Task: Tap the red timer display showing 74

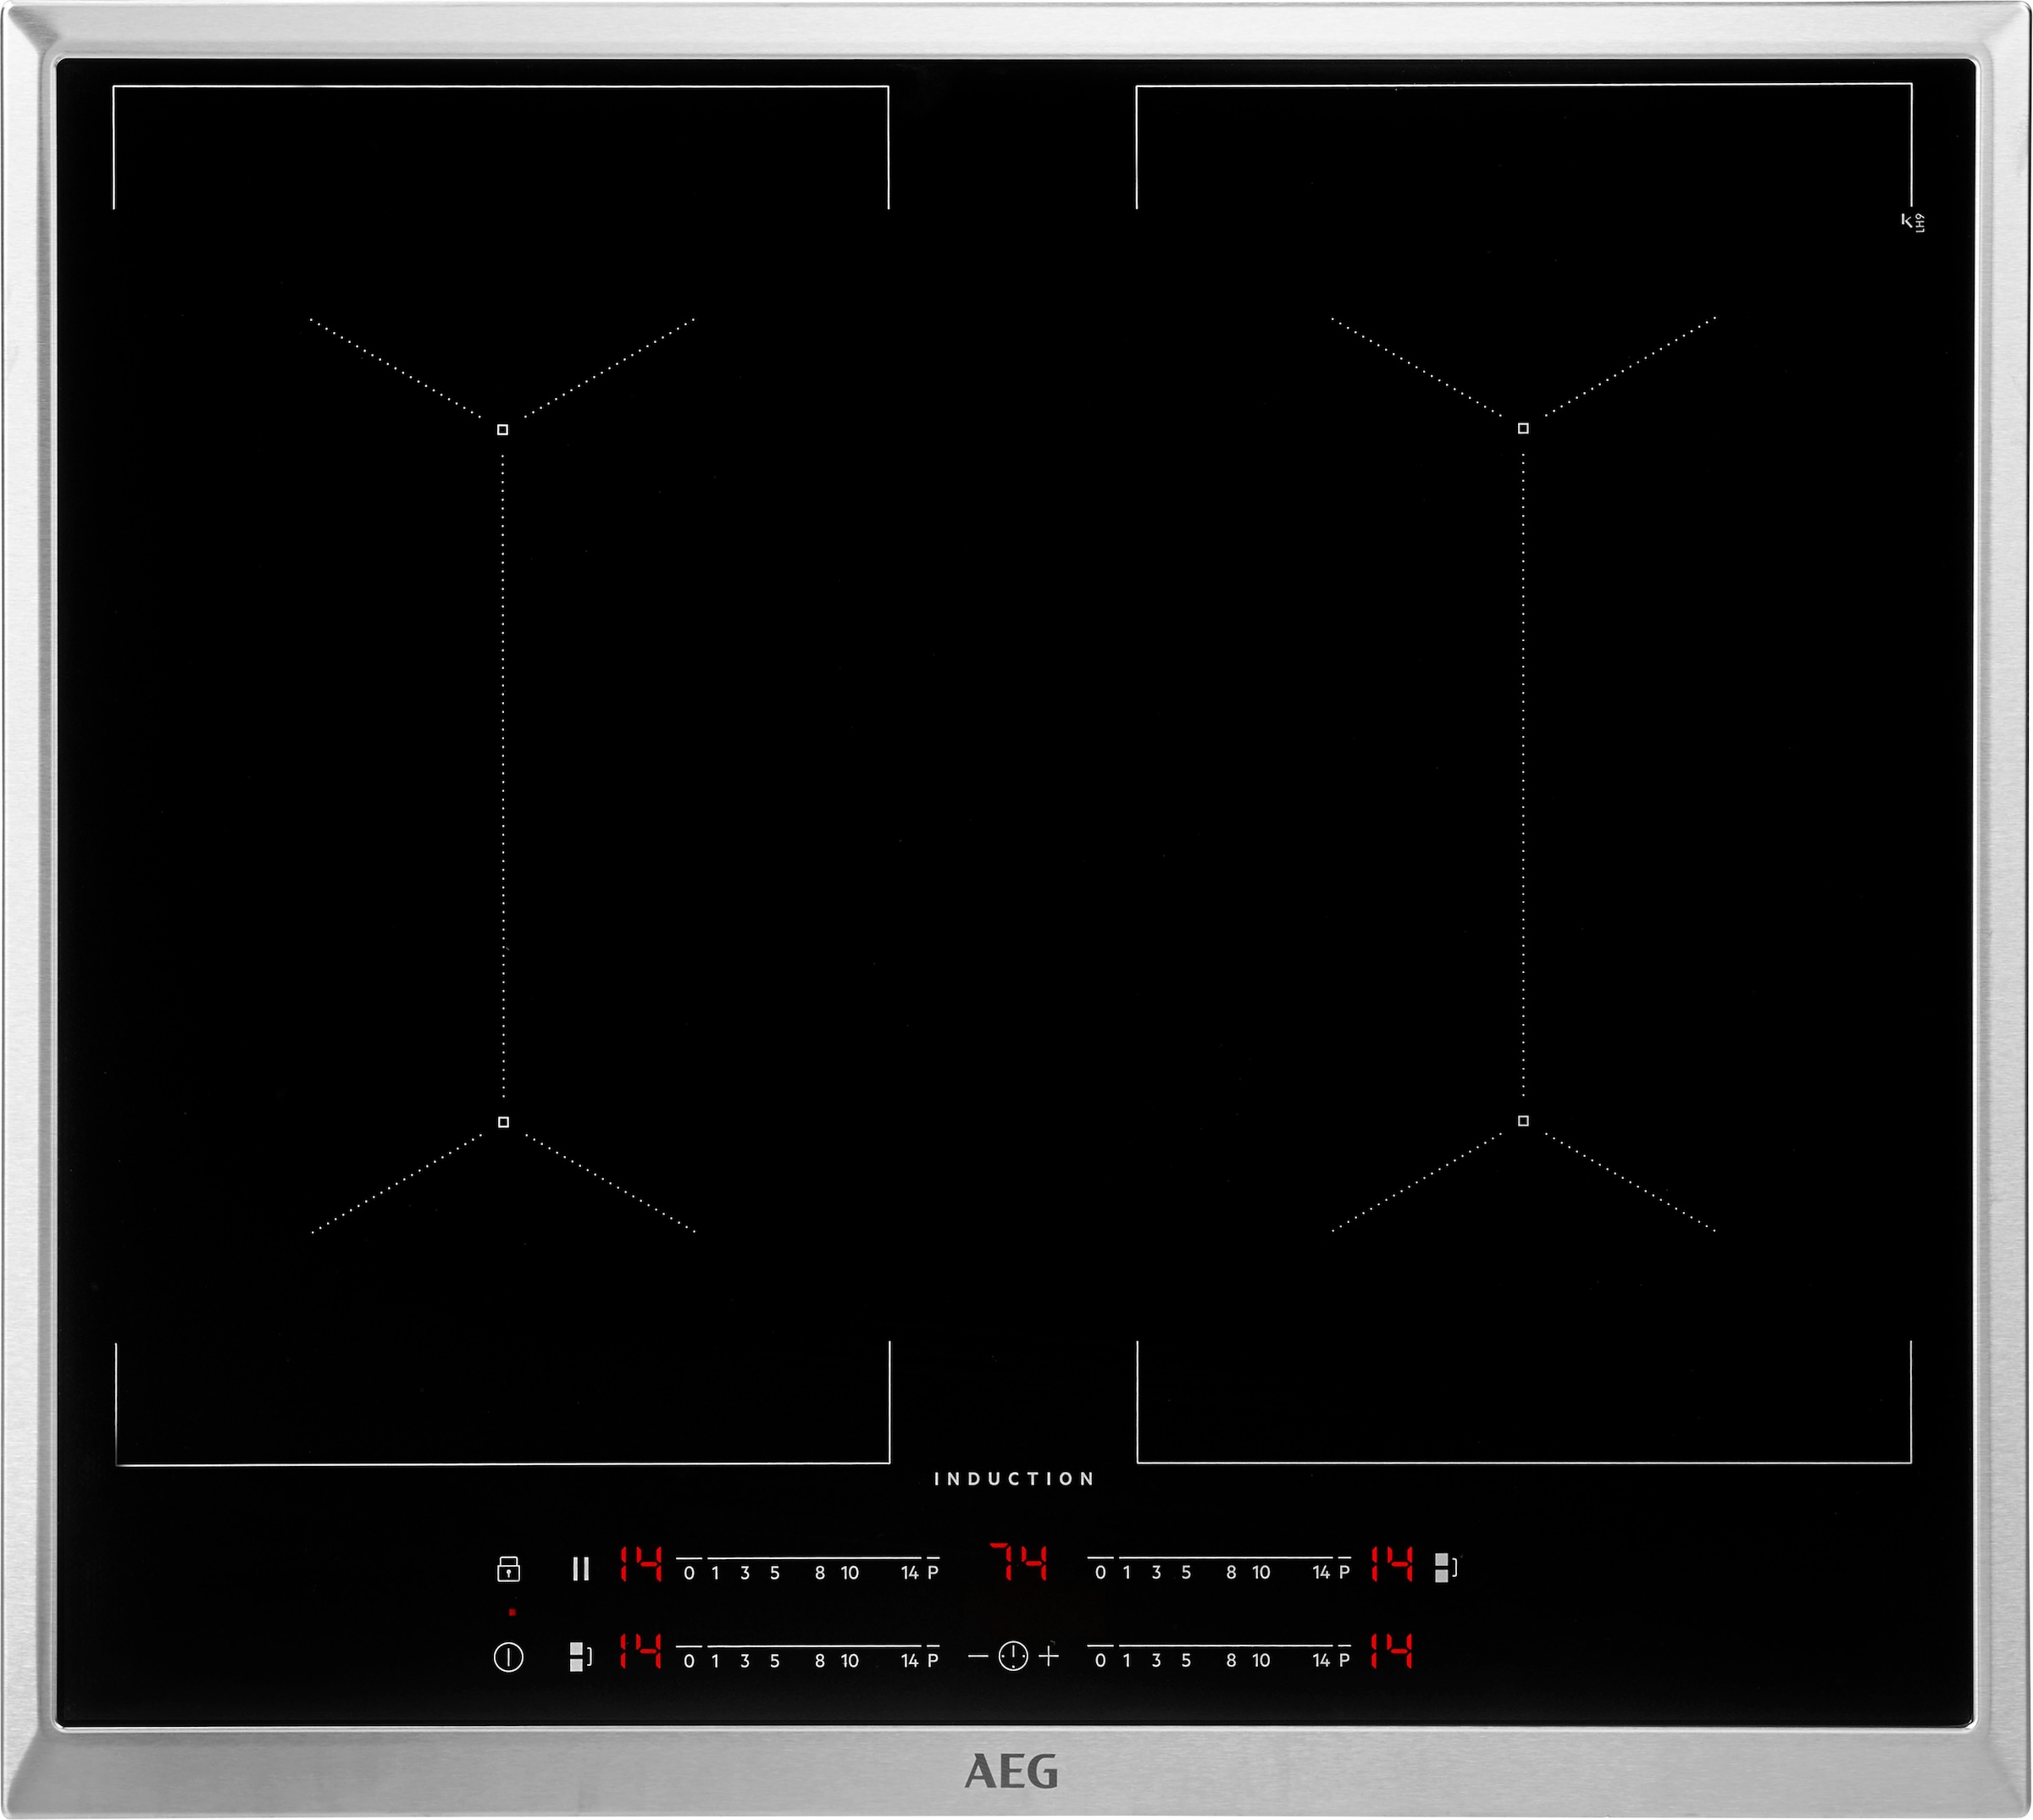Action: click(1018, 1562)
